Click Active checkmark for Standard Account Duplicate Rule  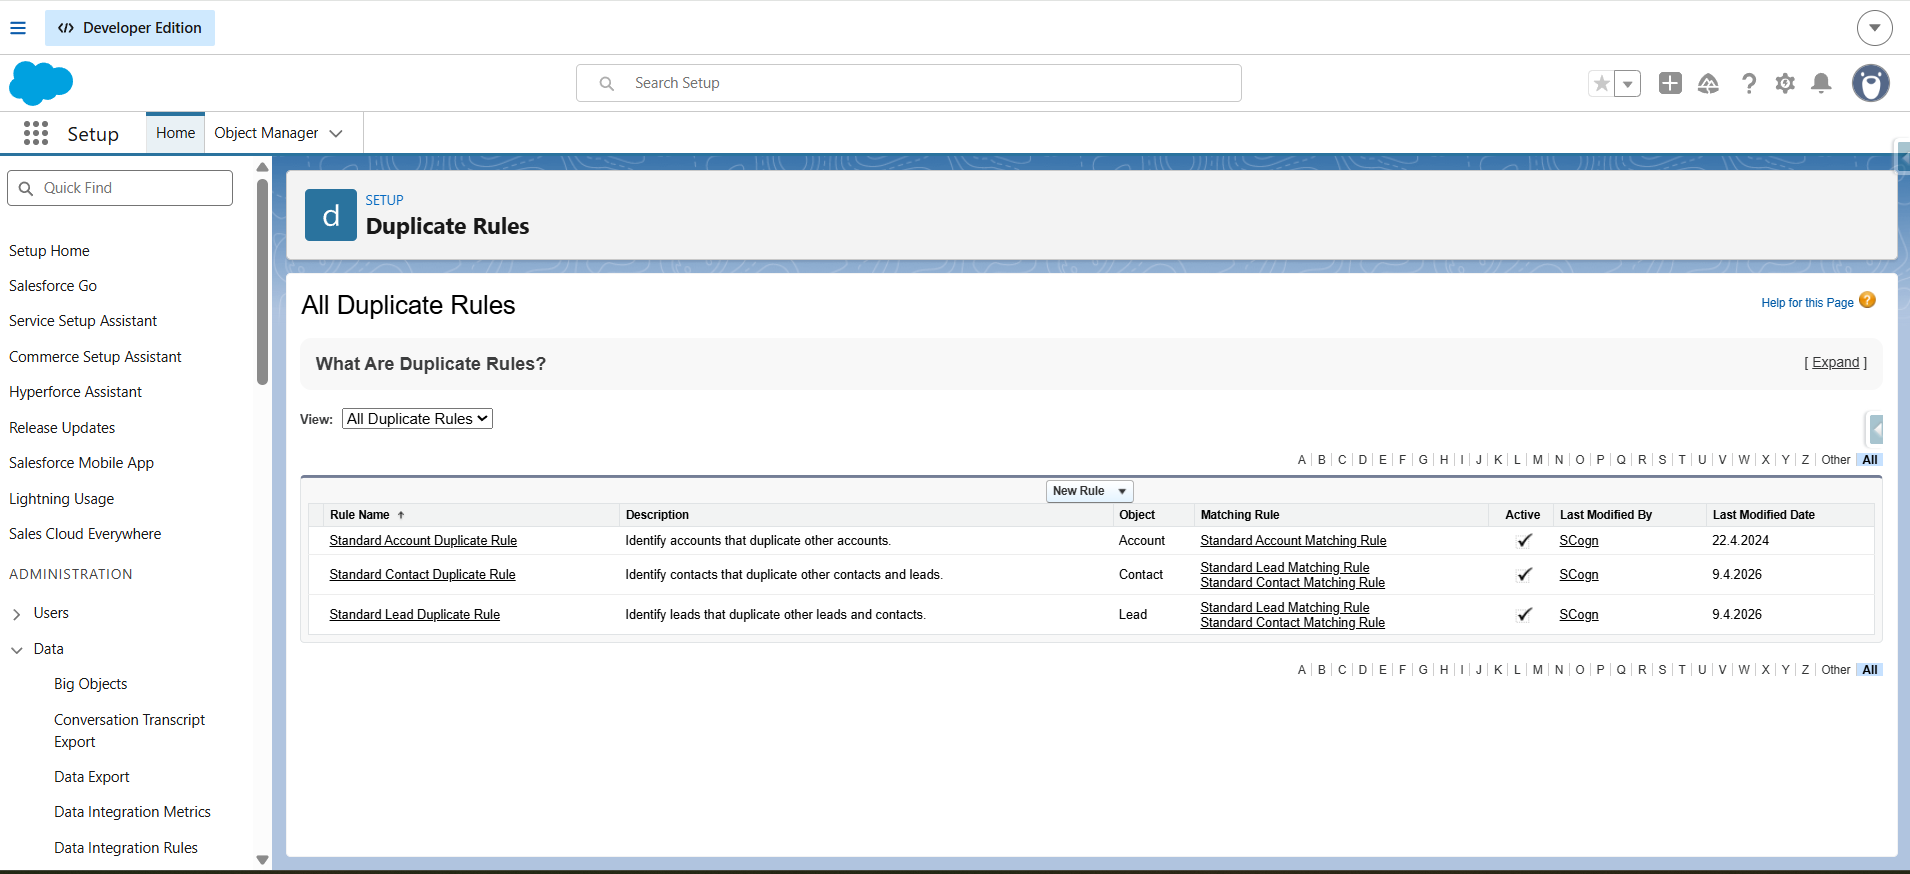1524,541
